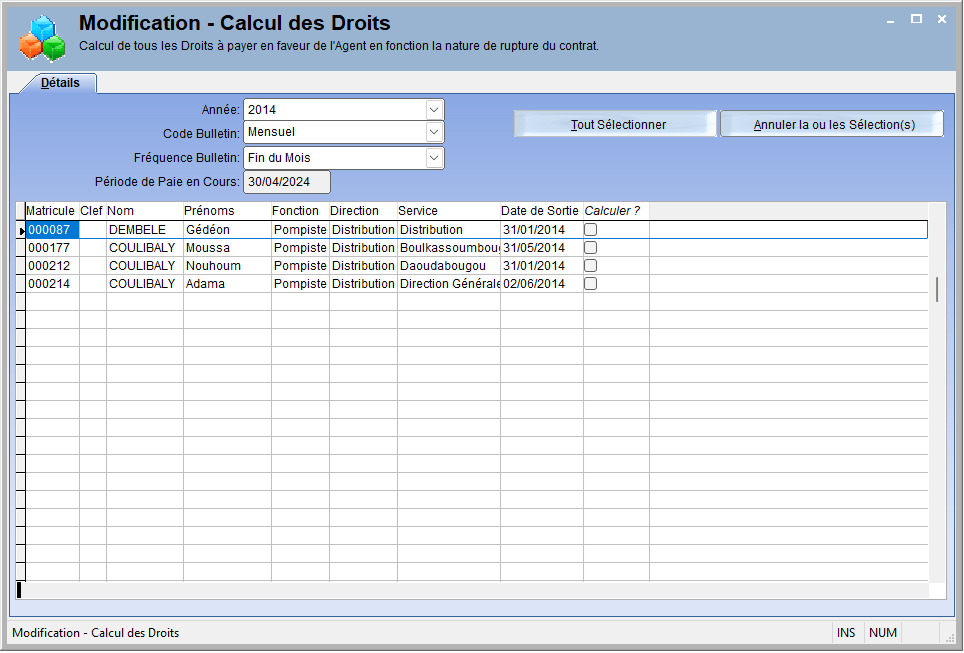Click the NUM indicator in status bar
This screenshot has height=653, width=964.
pyautogui.click(x=883, y=633)
